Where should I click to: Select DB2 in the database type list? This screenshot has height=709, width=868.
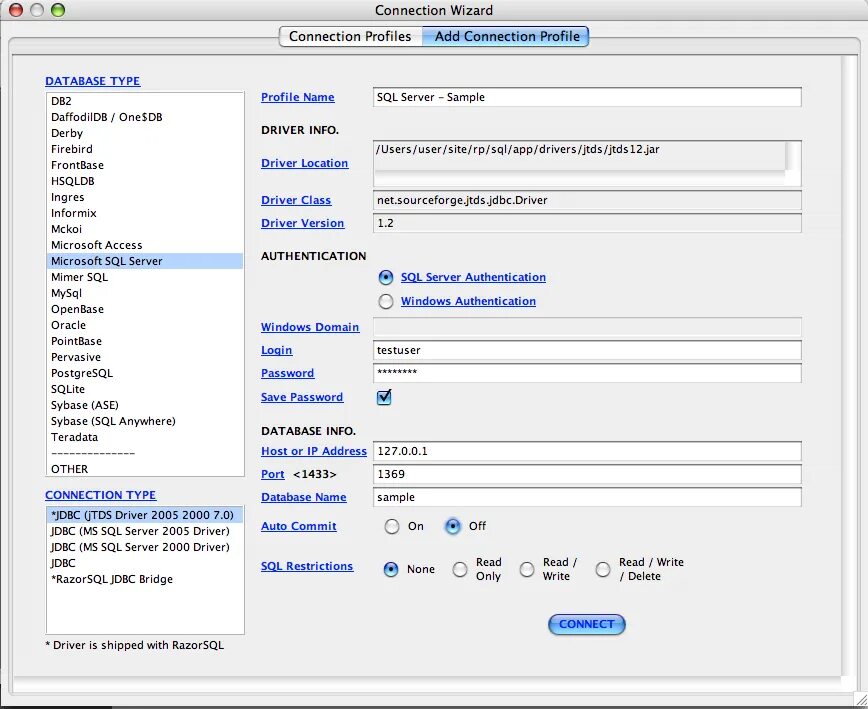click(x=145, y=101)
